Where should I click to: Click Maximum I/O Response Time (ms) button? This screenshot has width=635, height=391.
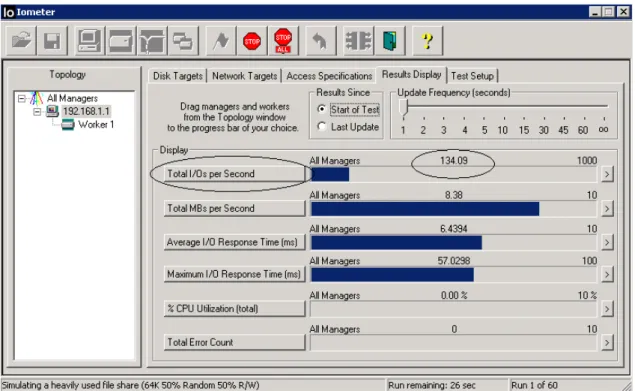pos(234,274)
